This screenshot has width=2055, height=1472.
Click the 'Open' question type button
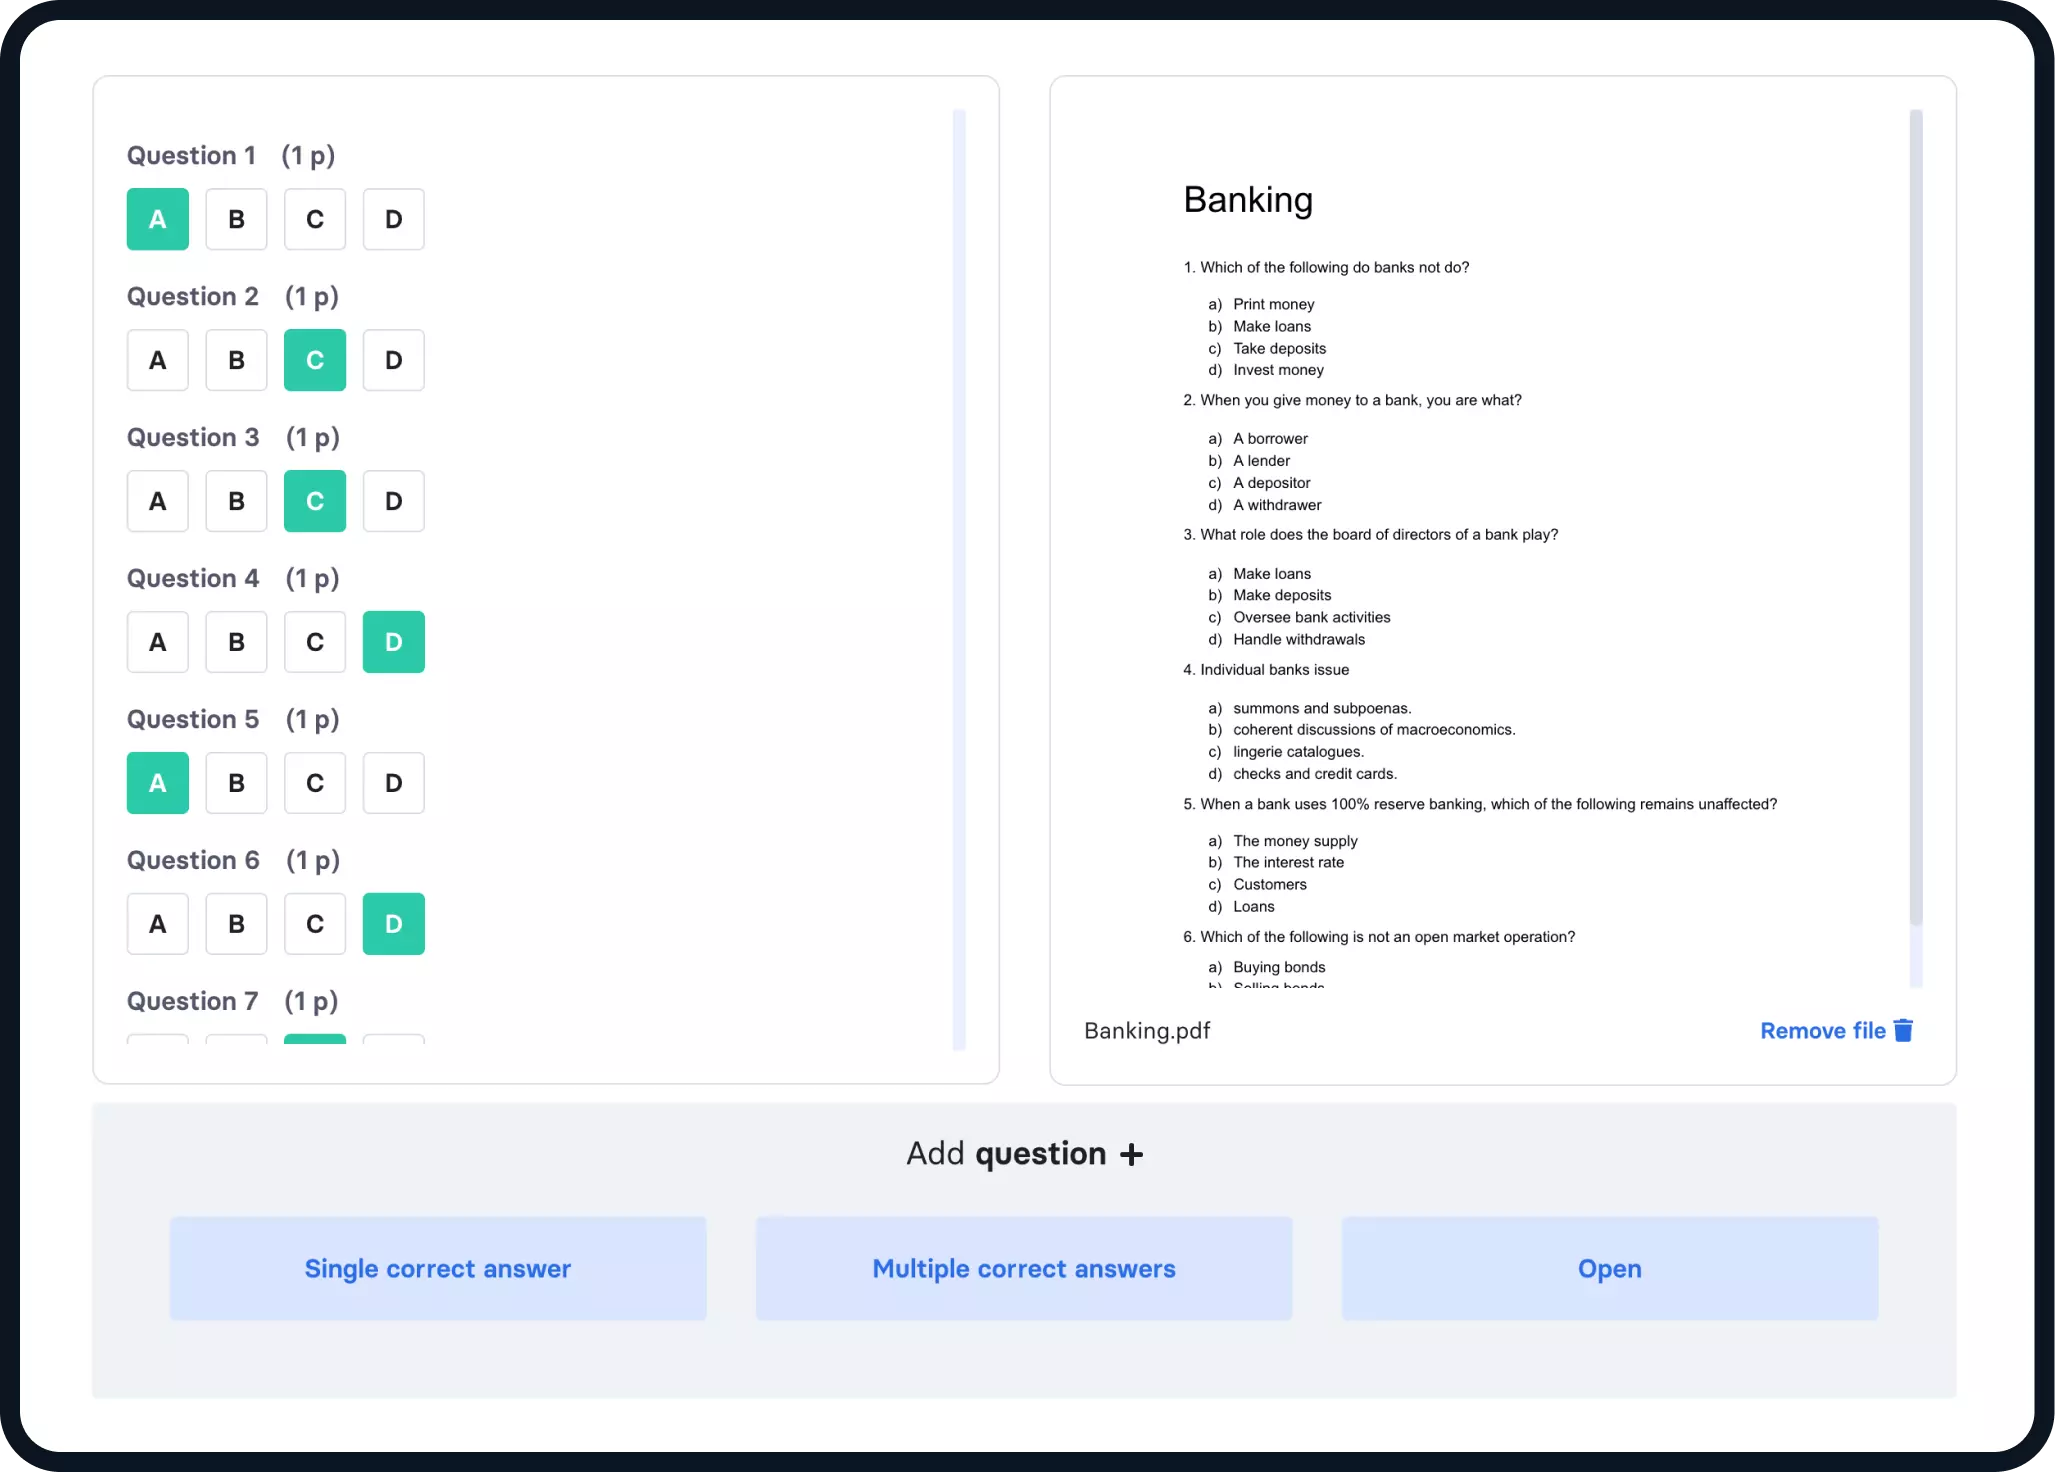1609,1268
